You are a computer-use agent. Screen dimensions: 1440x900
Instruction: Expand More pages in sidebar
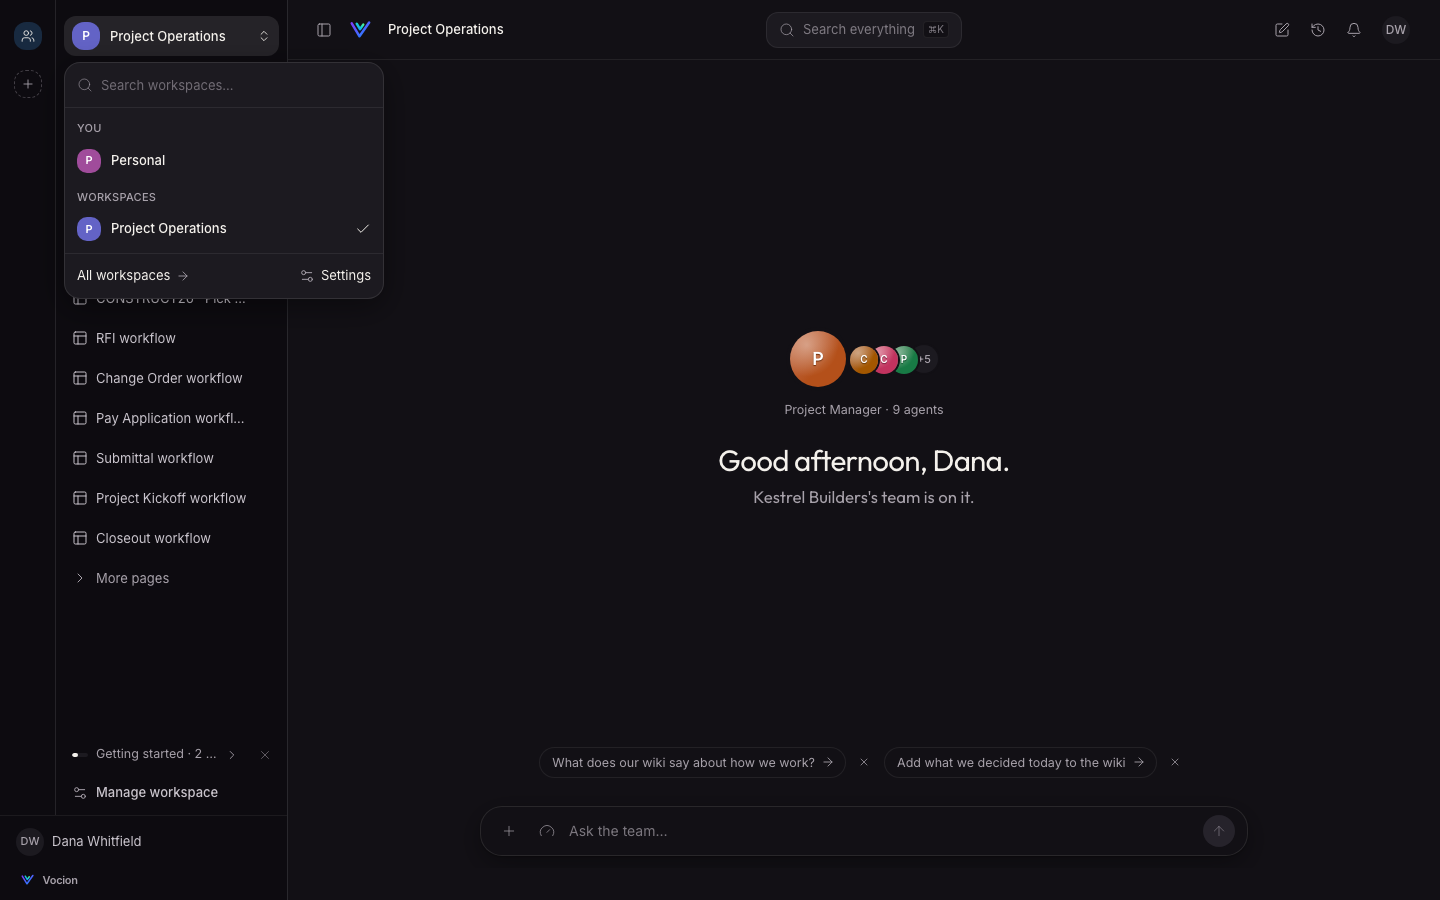pos(171,578)
